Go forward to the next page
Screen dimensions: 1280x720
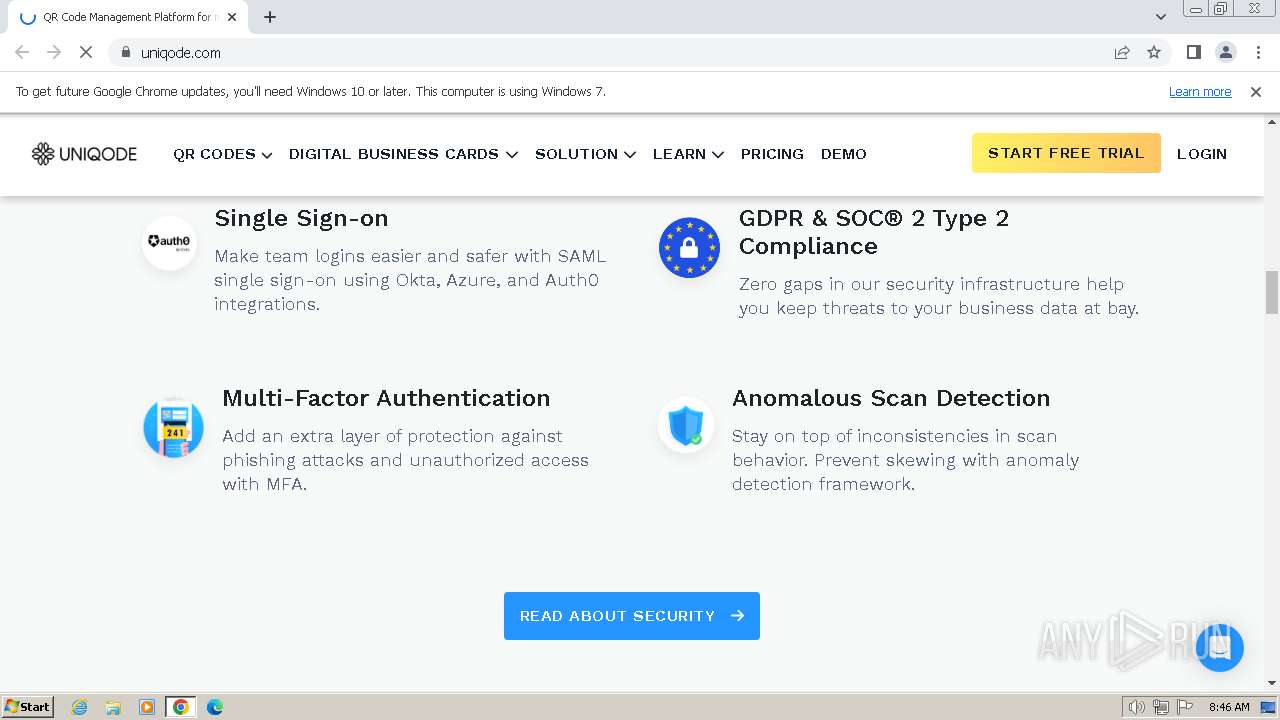[54, 53]
